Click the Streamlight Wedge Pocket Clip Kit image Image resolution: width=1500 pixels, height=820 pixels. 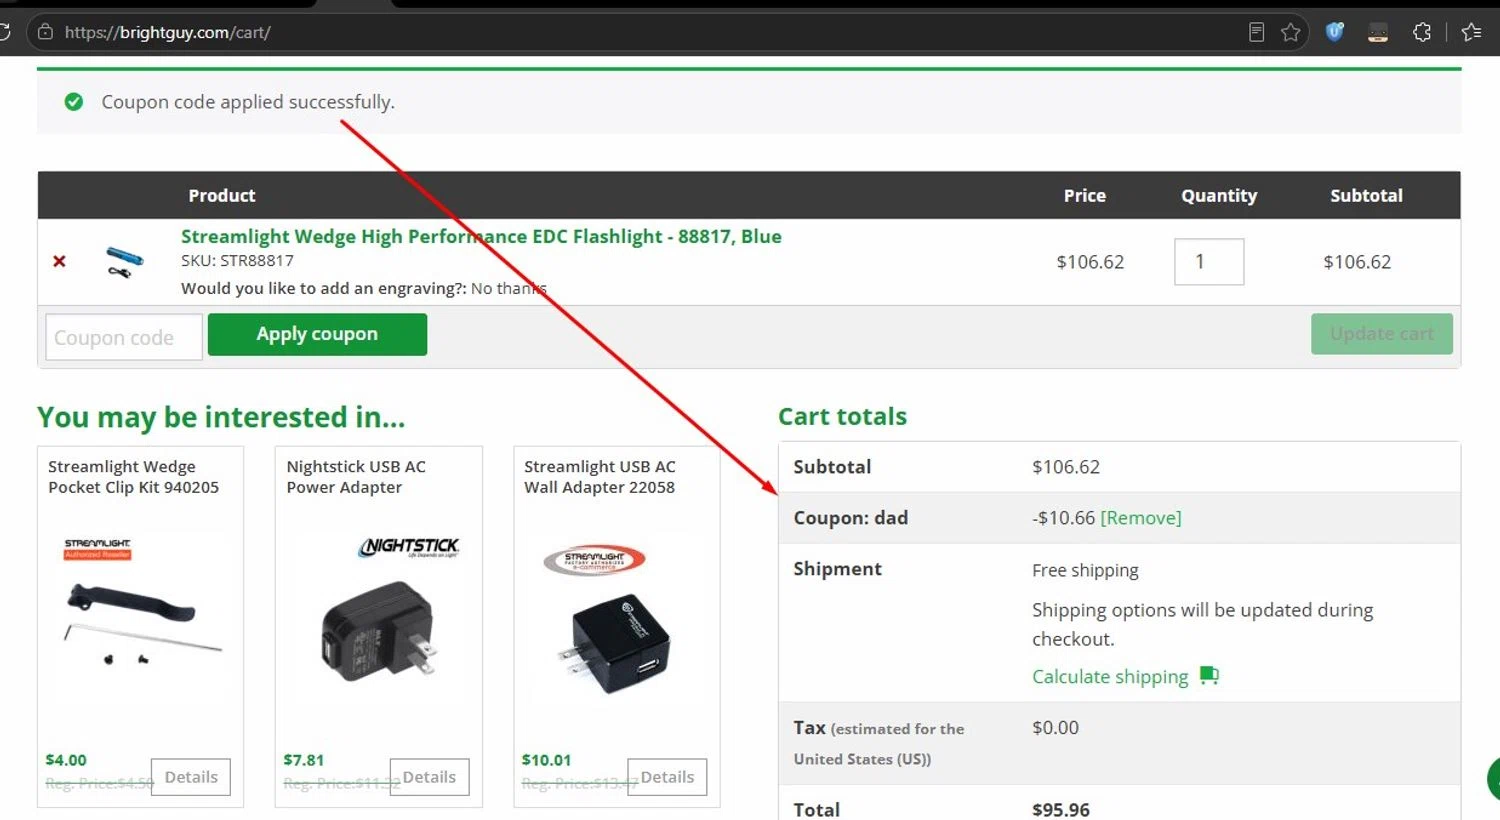pos(141,603)
